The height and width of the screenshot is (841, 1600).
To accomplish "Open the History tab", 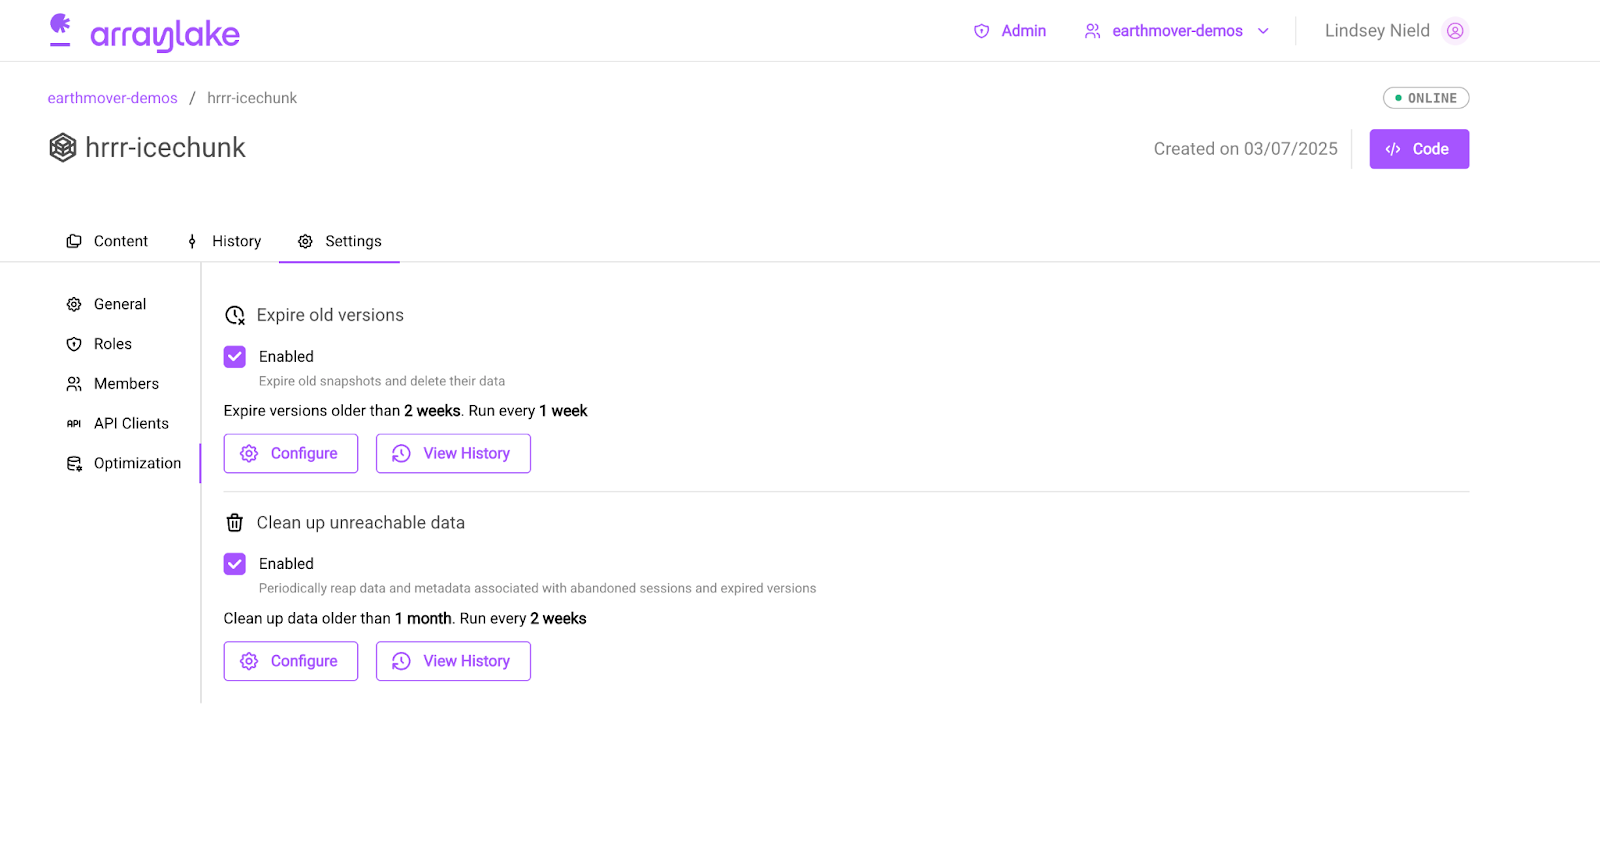I will 224,241.
